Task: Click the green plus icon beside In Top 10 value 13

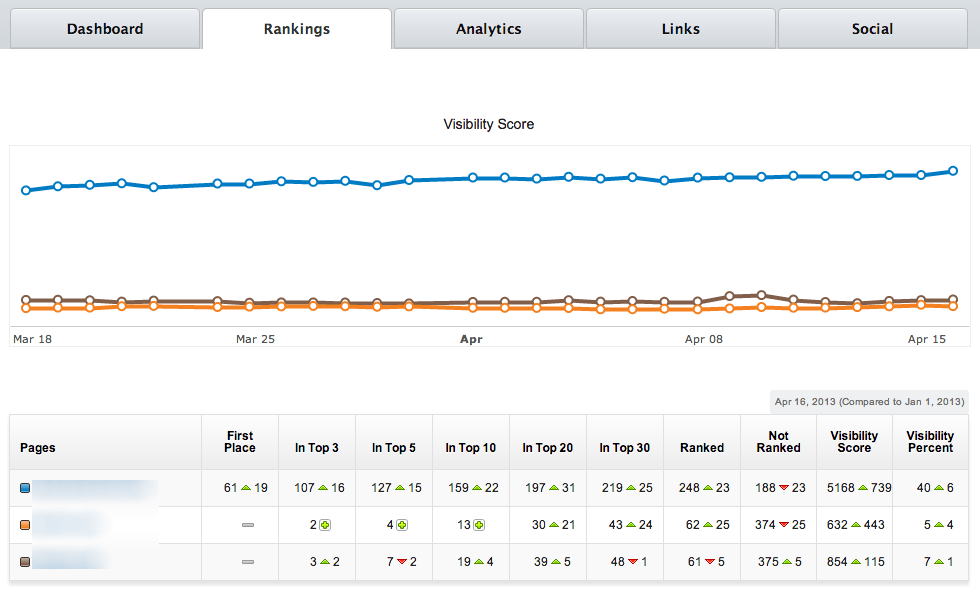Action: (479, 525)
